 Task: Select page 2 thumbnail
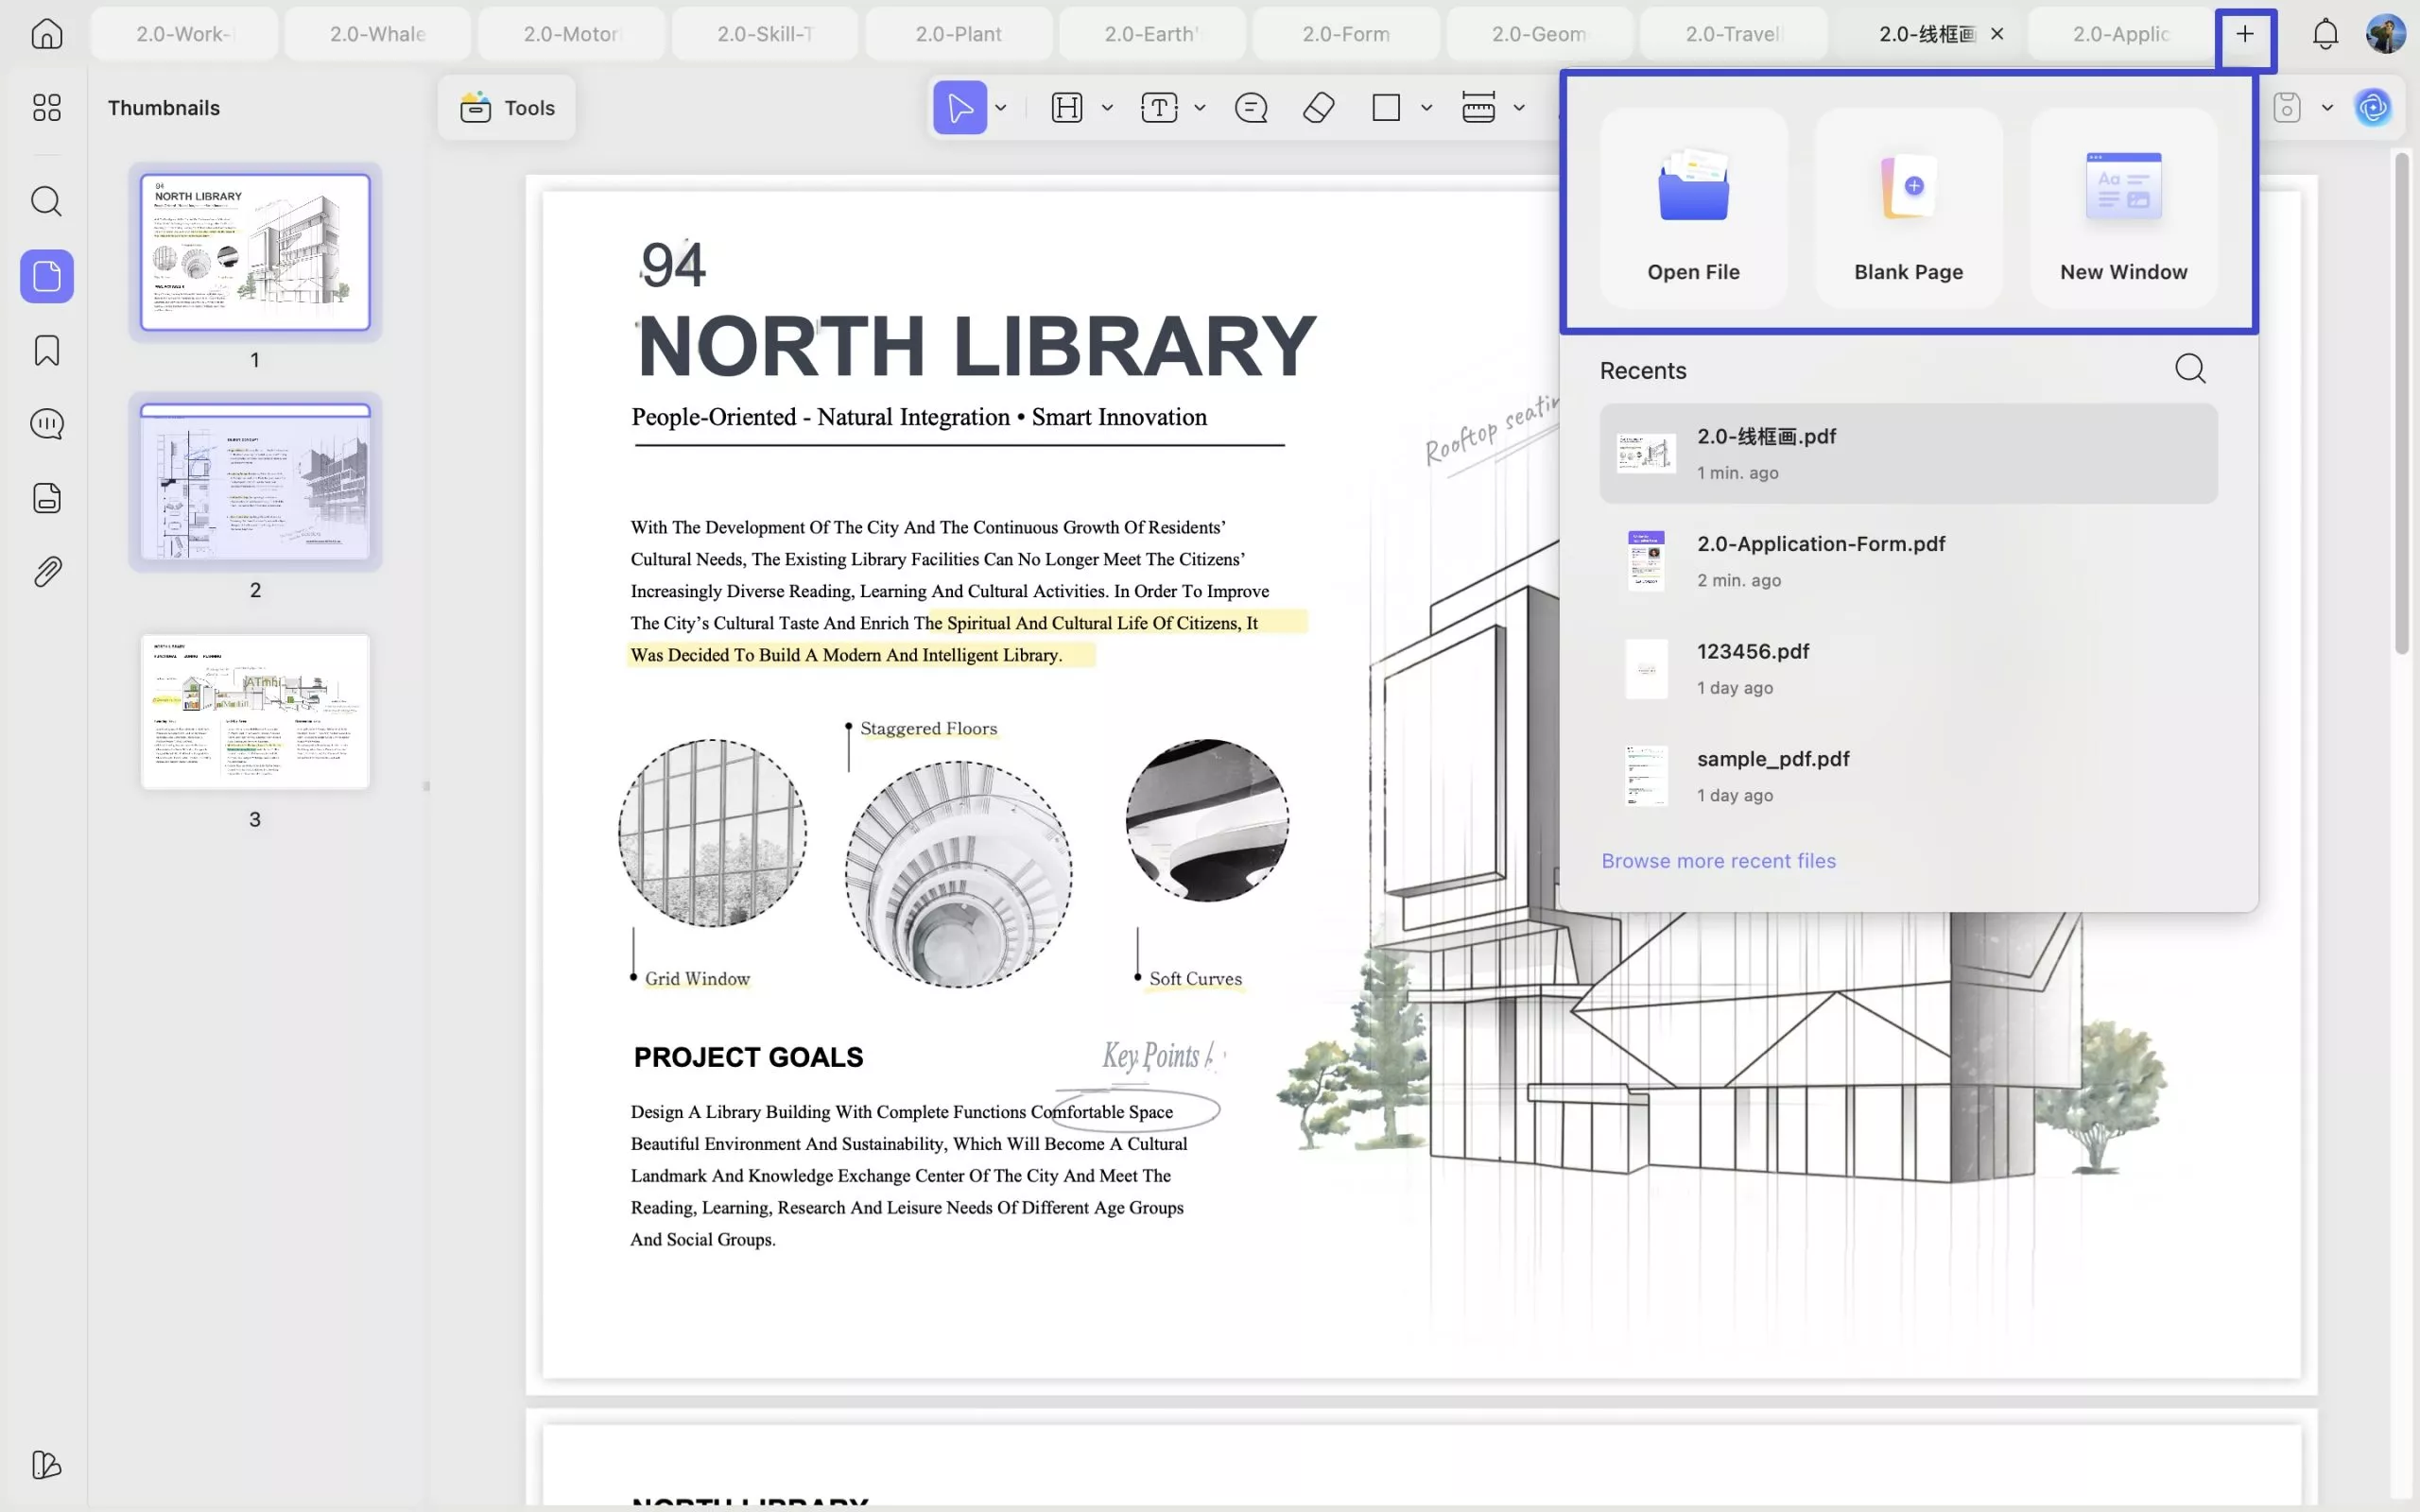pos(255,482)
